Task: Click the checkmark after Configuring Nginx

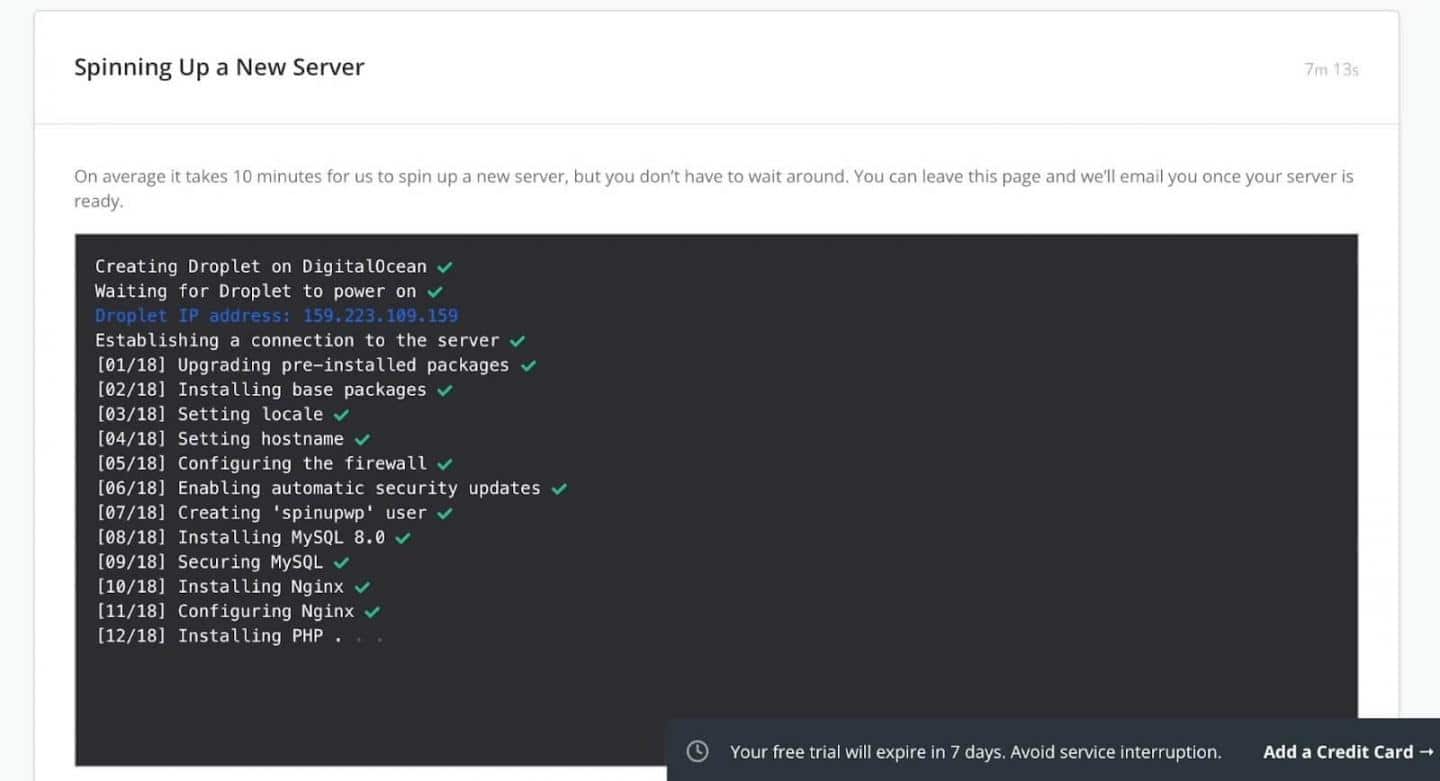Action: coord(372,612)
